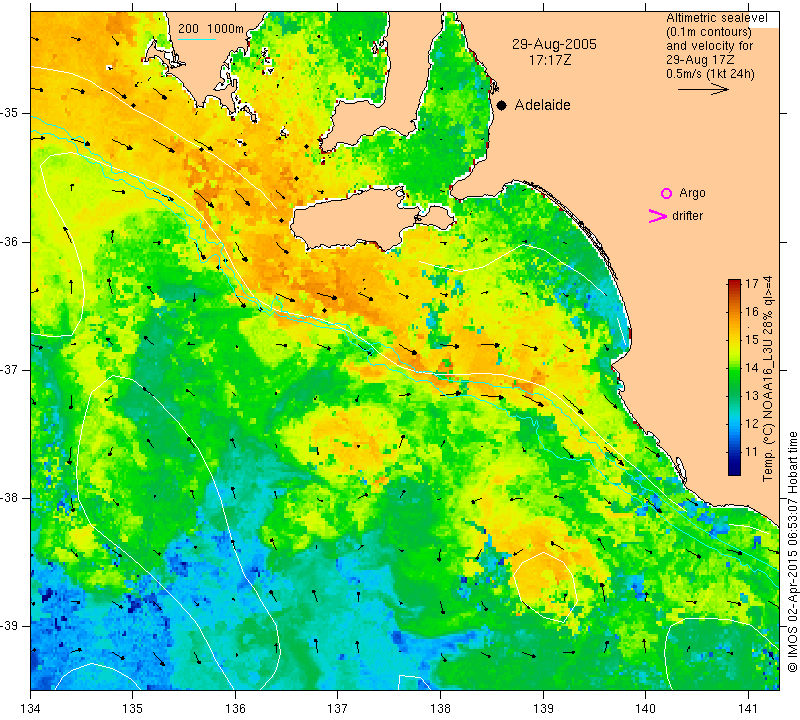Click the 13 value on temperature scale

(x=752, y=396)
